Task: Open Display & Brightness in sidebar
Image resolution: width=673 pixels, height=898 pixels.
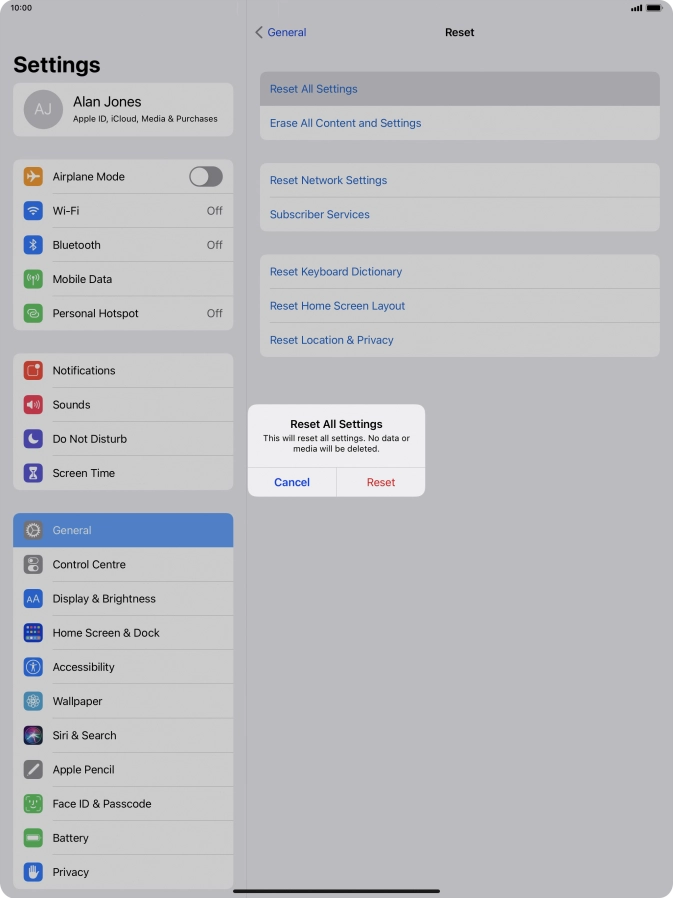Action: coord(123,598)
